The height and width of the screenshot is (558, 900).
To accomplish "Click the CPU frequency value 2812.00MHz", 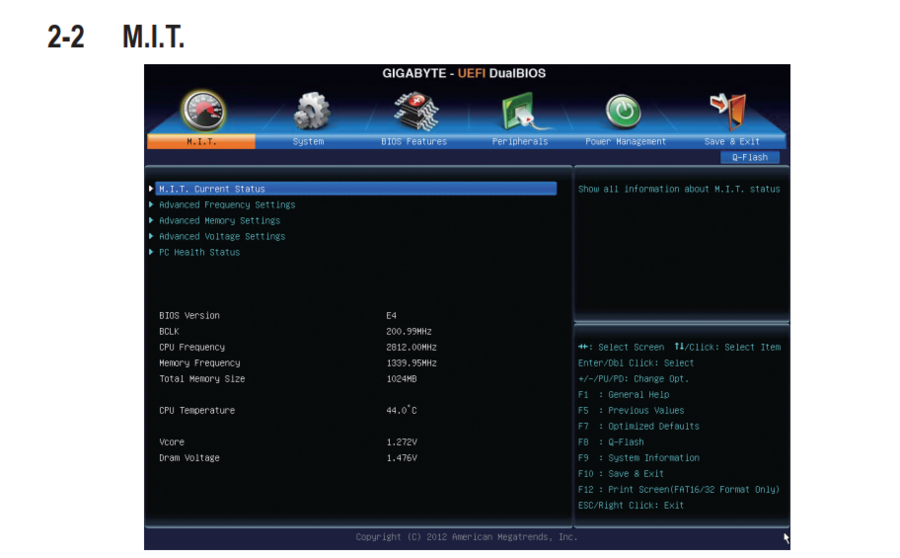I will (x=412, y=347).
